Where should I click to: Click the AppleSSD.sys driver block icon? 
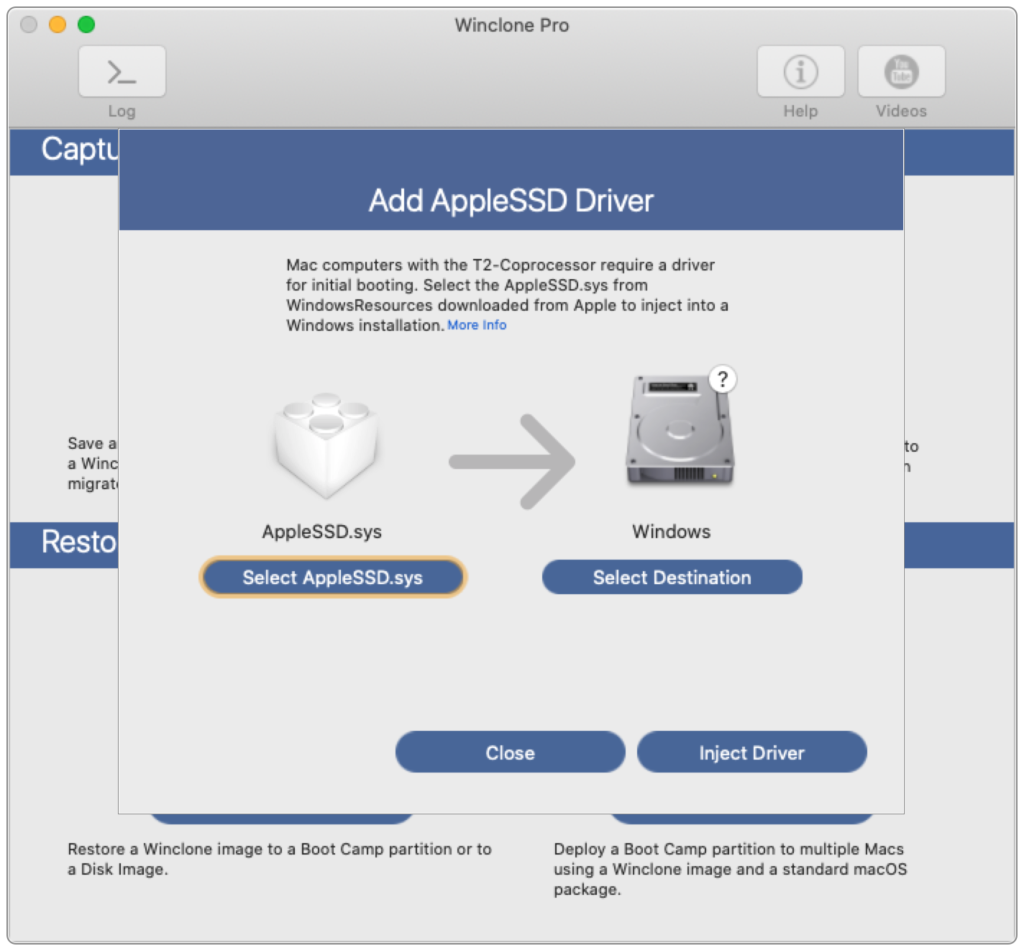coord(325,446)
